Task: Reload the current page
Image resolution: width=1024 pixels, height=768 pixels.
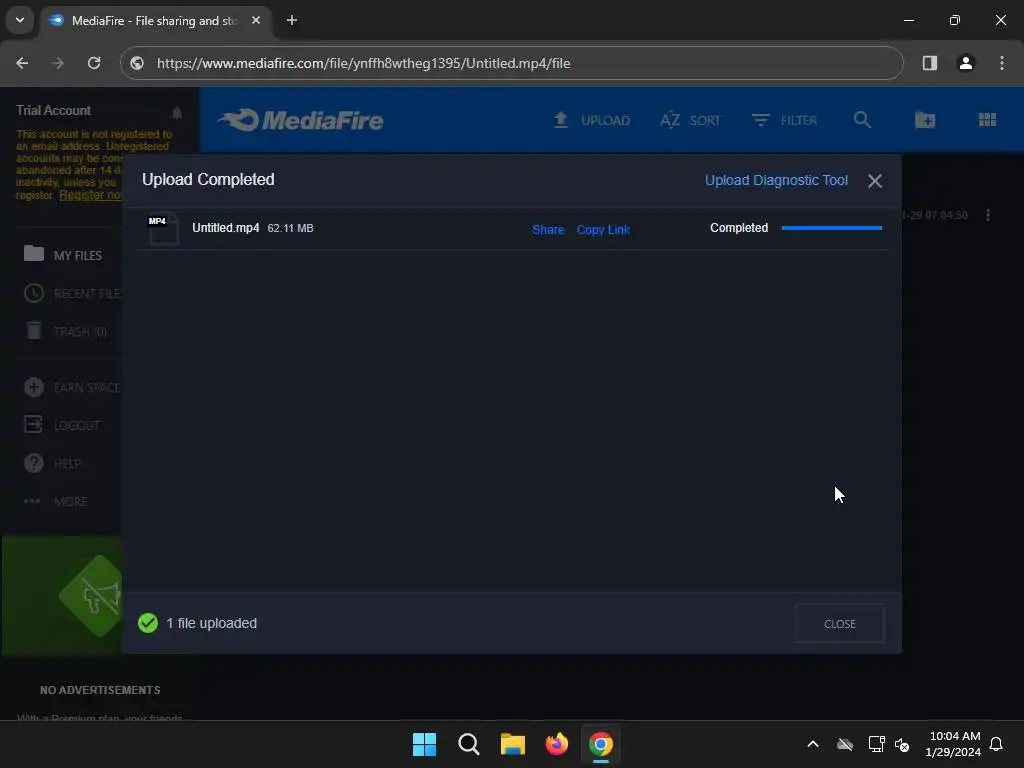Action: (x=94, y=63)
